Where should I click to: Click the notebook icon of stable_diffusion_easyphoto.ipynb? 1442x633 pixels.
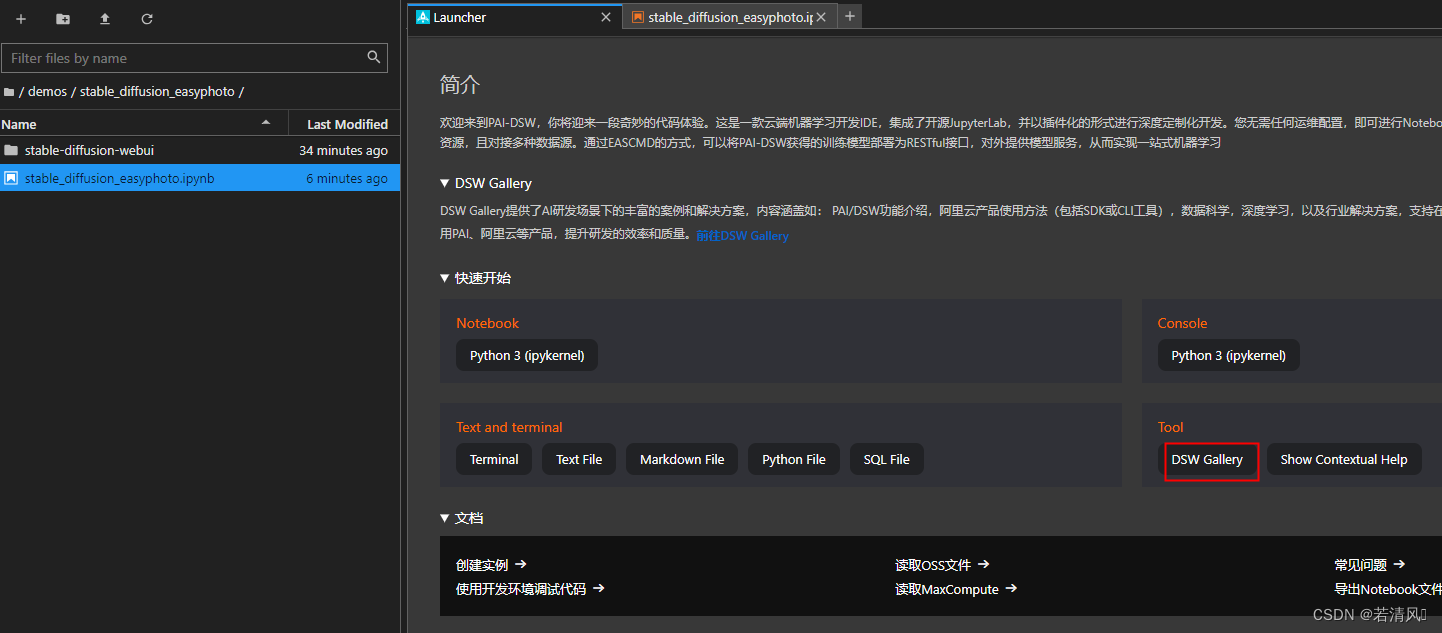tap(11, 178)
